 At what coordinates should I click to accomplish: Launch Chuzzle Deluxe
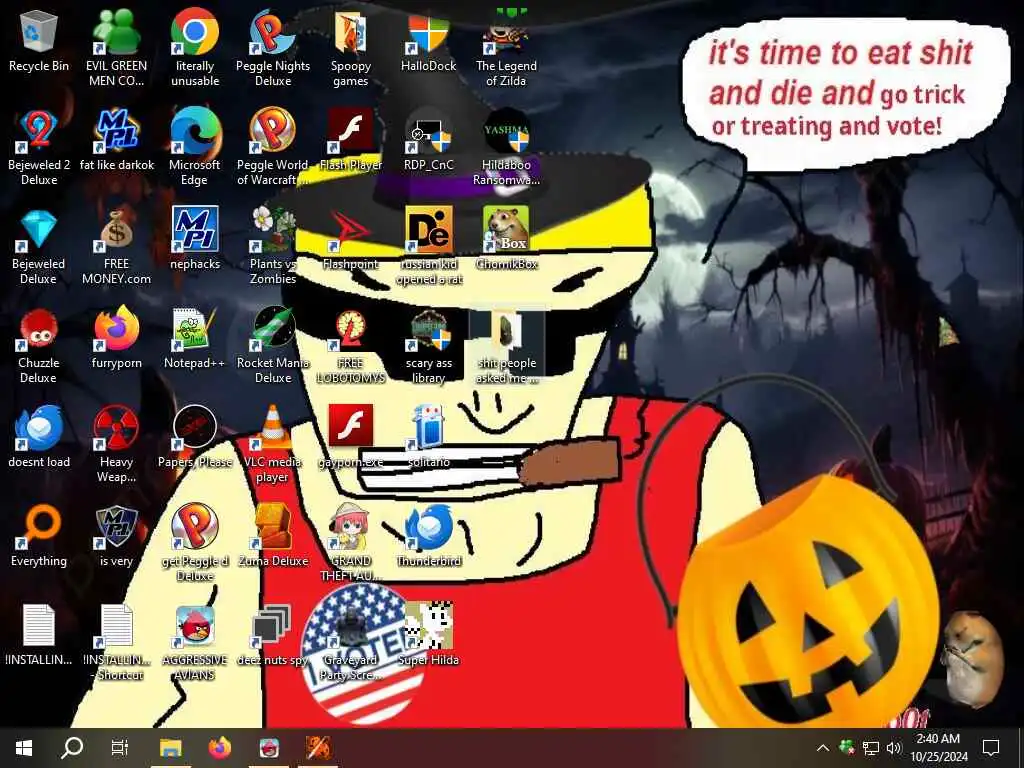[39, 346]
